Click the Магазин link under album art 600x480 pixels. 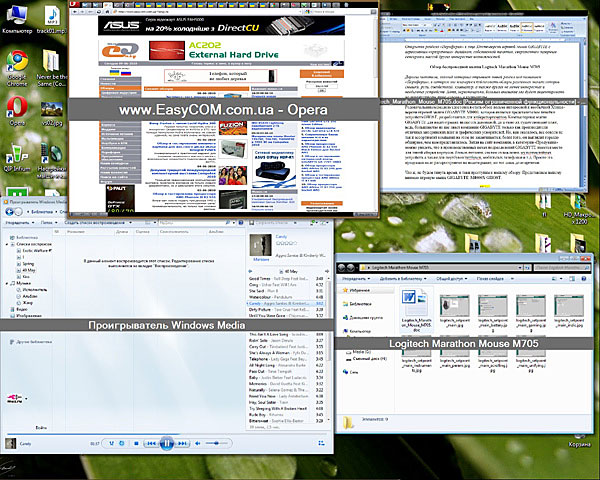(x=261, y=260)
